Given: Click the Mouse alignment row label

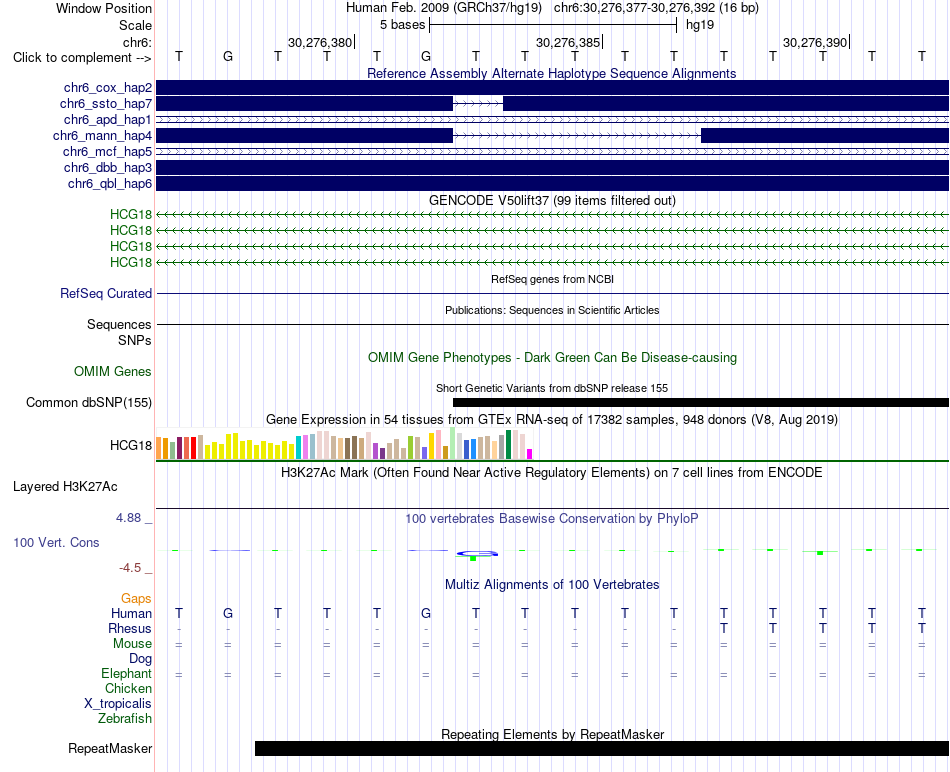Looking at the screenshot, I should [x=132, y=644].
